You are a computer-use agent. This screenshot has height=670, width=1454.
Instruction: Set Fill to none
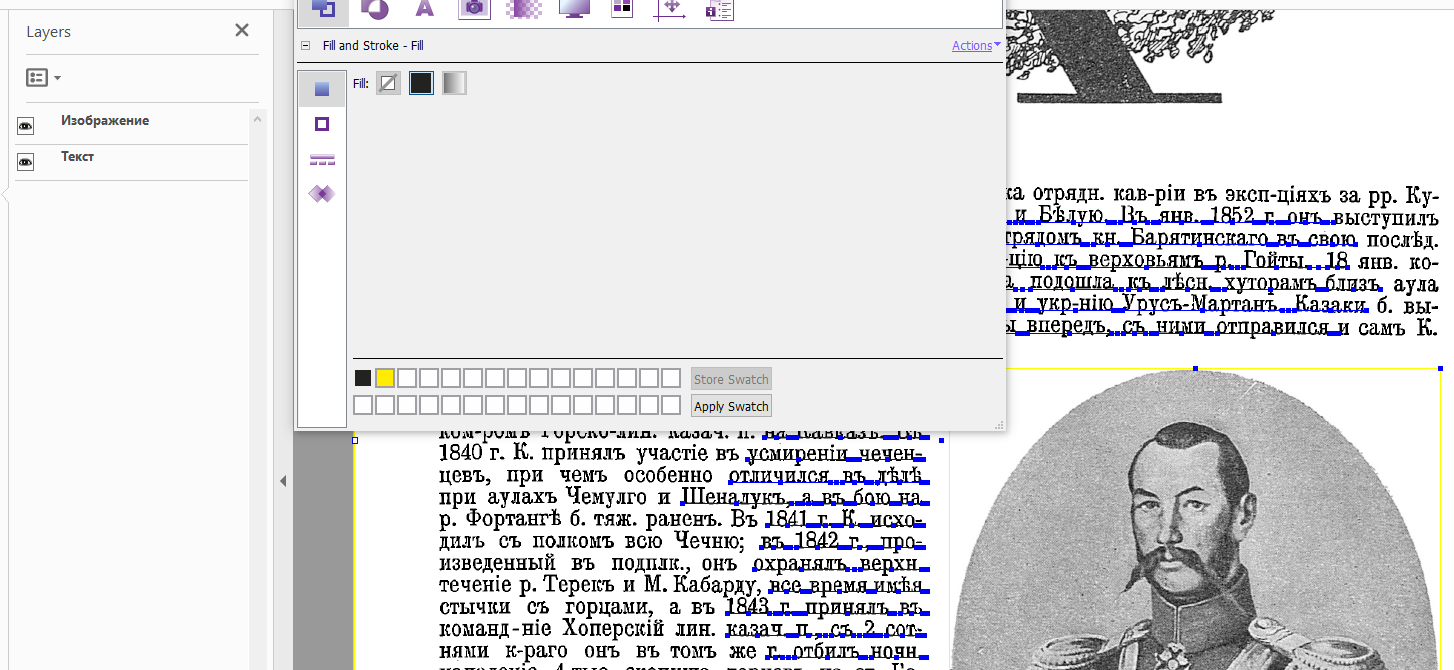point(388,83)
